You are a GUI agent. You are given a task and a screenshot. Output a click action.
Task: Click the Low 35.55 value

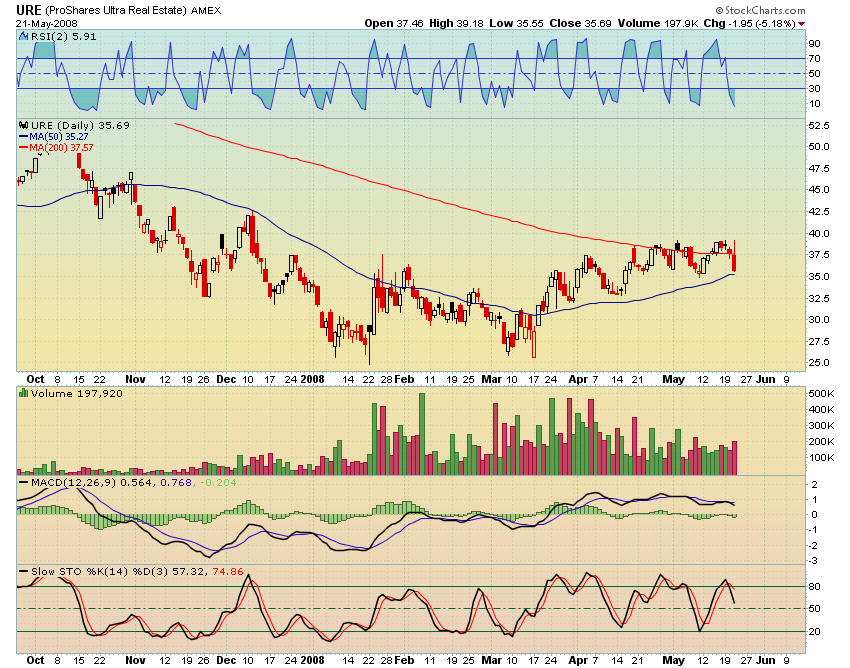click(x=517, y=23)
